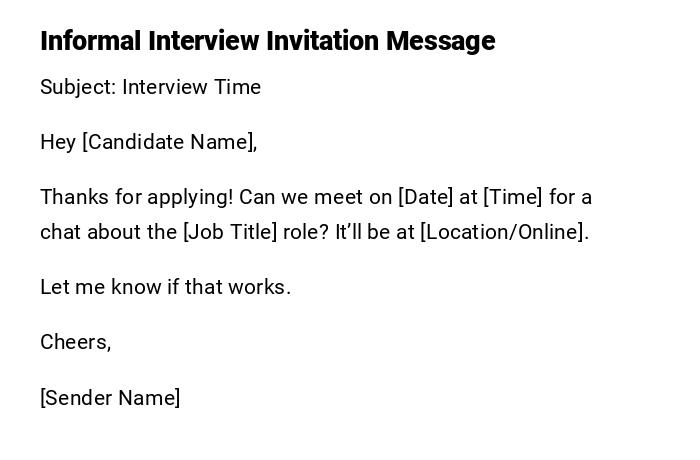This screenshot has height=460, width=700.
Task: Click the greeting word 'Hey'
Action: pyautogui.click(x=58, y=142)
